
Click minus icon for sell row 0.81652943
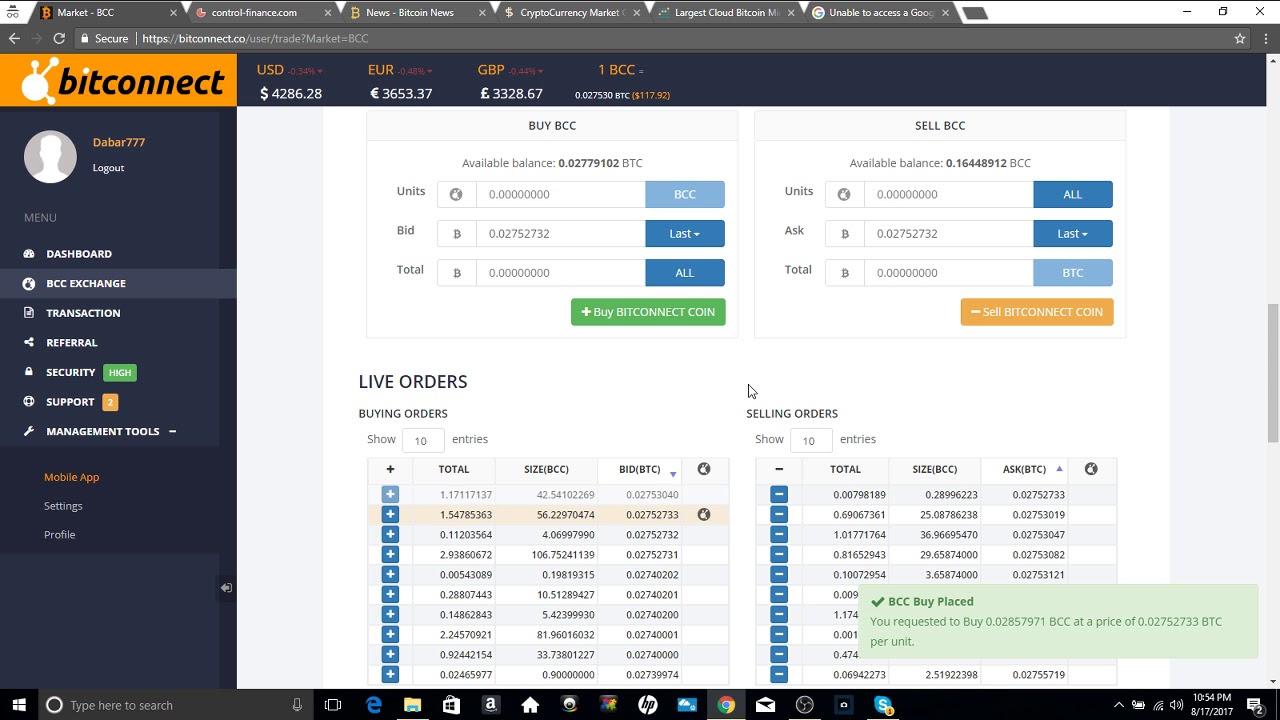click(779, 554)
